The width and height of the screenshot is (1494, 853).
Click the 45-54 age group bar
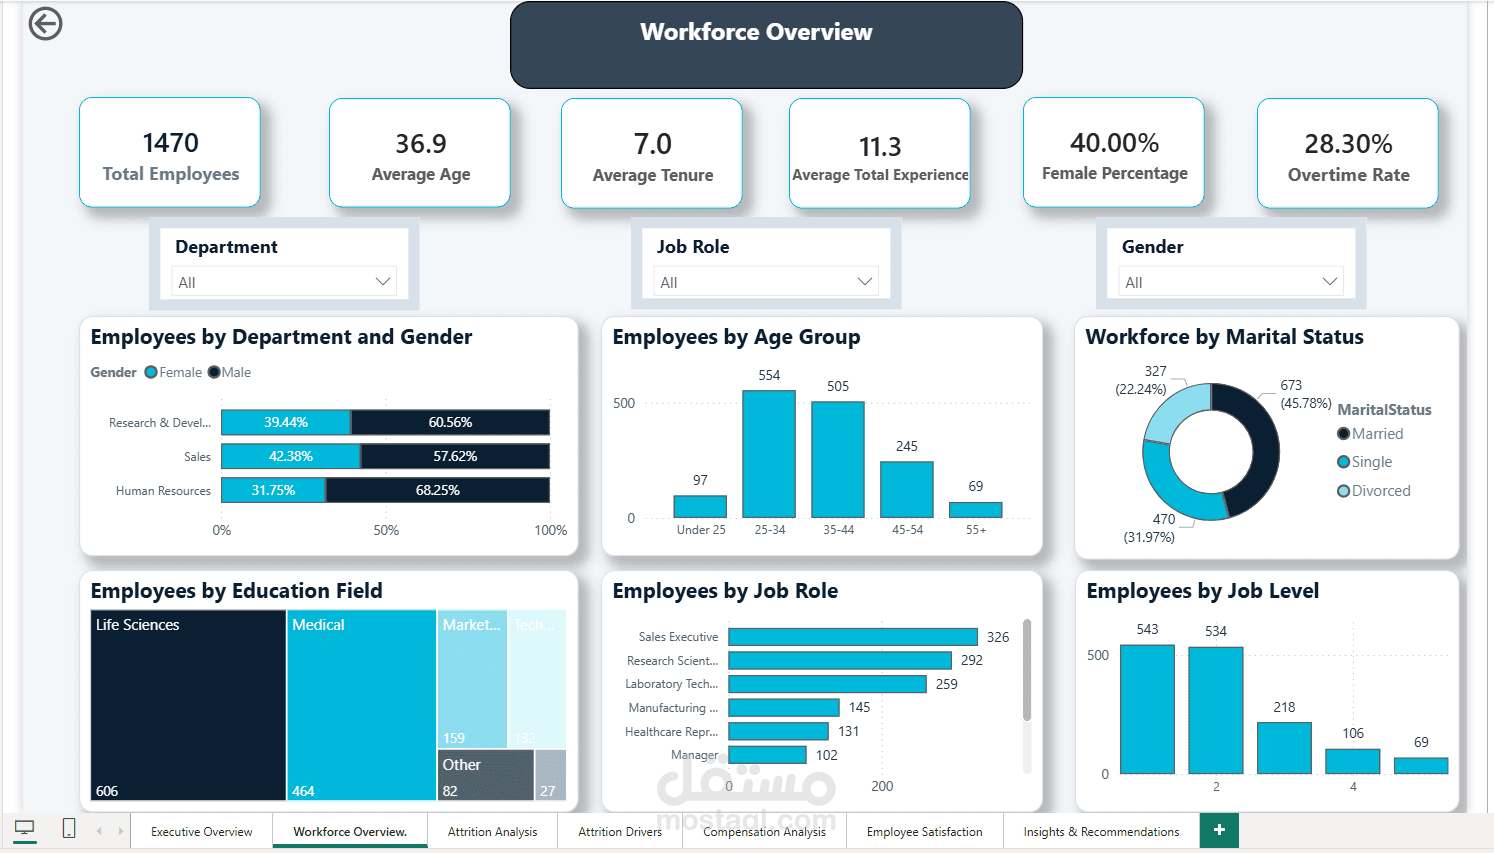click(x=907, y=490)
